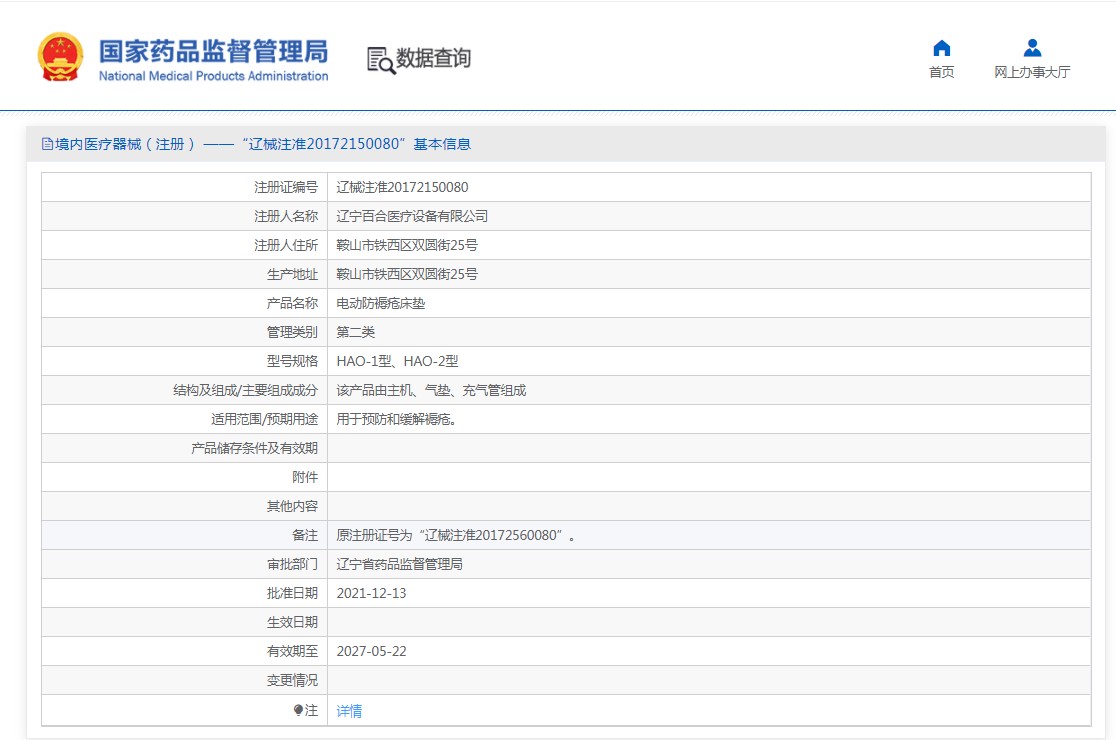
Task: Click the 其他内容 row label
Action: pos(293,507)
